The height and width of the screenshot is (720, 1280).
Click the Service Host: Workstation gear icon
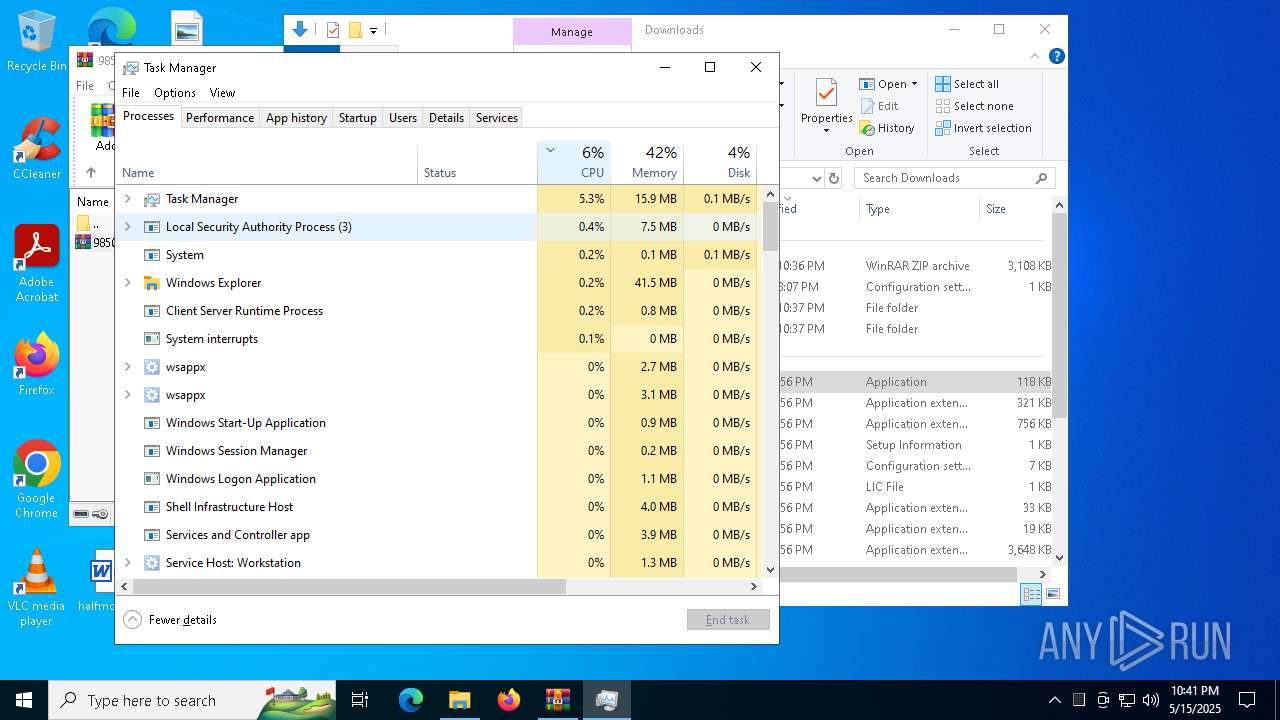(152, 563)
